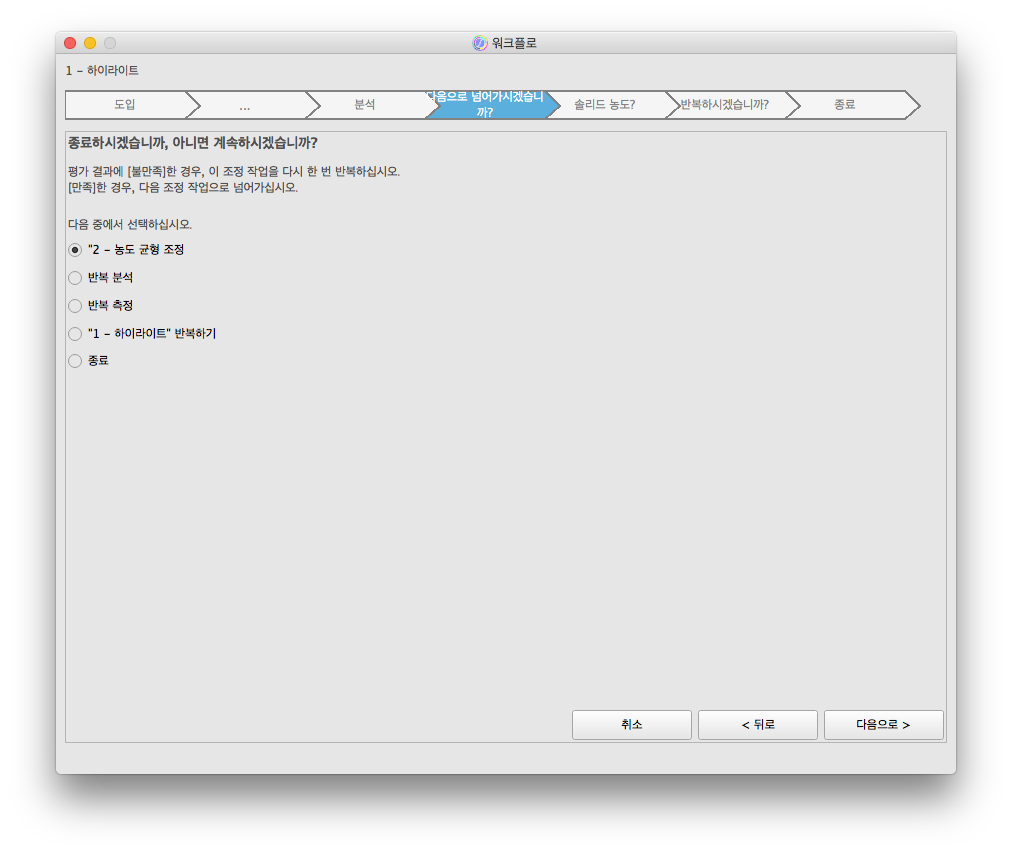The height and width of the screenshot is (854, 1012).
Task: Click the 취소 button
Action: tap(631, 725)
